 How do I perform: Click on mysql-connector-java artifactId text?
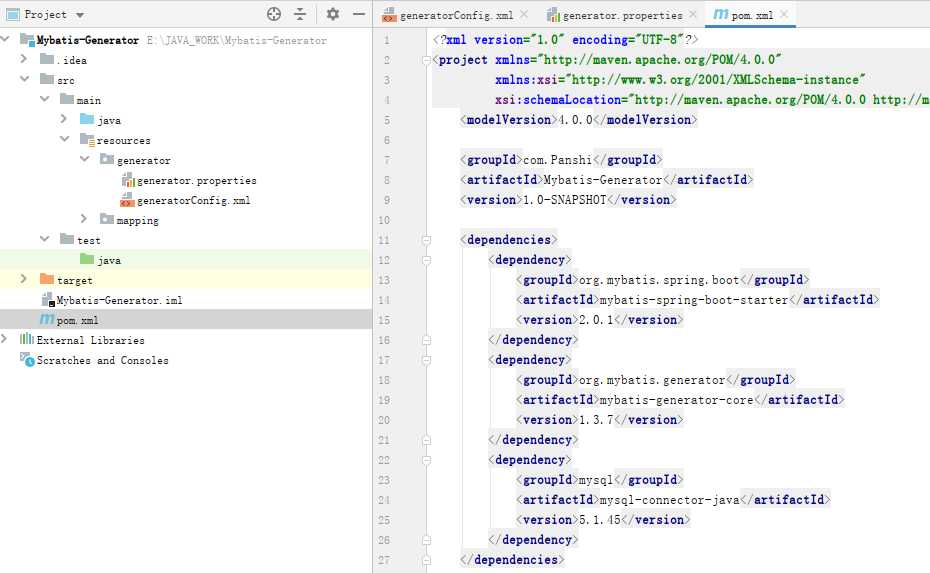(x=670, y=500)
